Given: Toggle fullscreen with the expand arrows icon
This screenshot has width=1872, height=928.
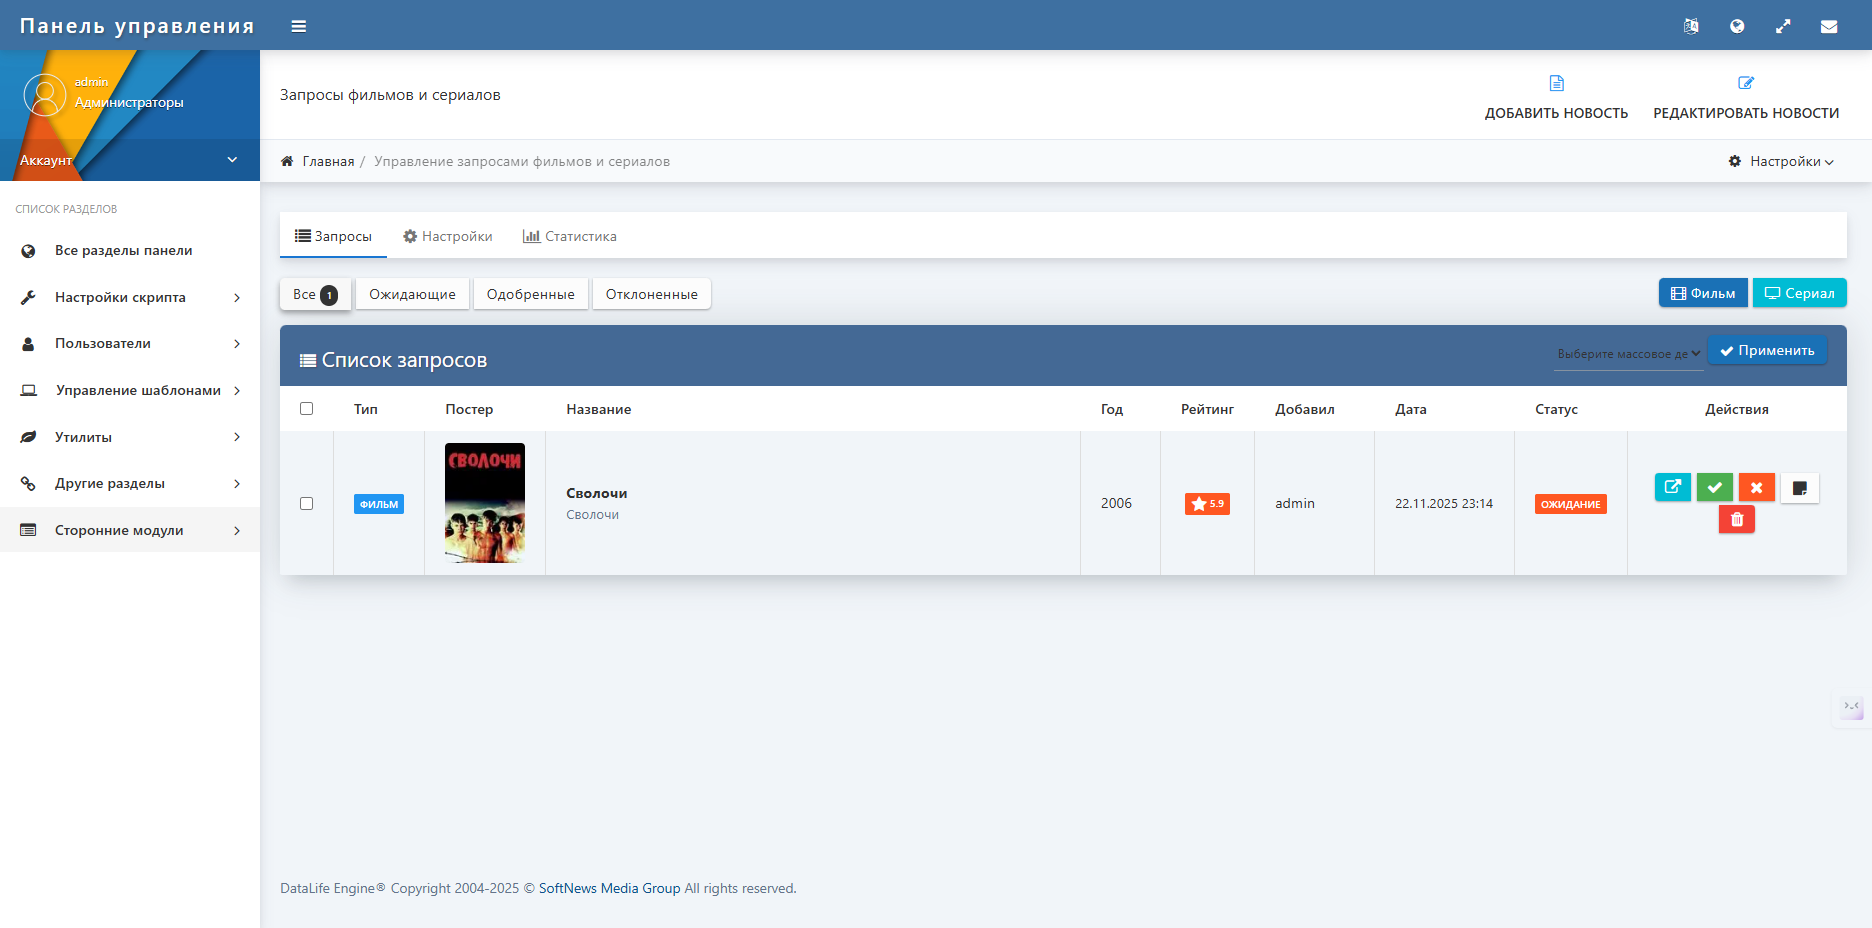Looking at the screenshot, I should [1783, 27].
